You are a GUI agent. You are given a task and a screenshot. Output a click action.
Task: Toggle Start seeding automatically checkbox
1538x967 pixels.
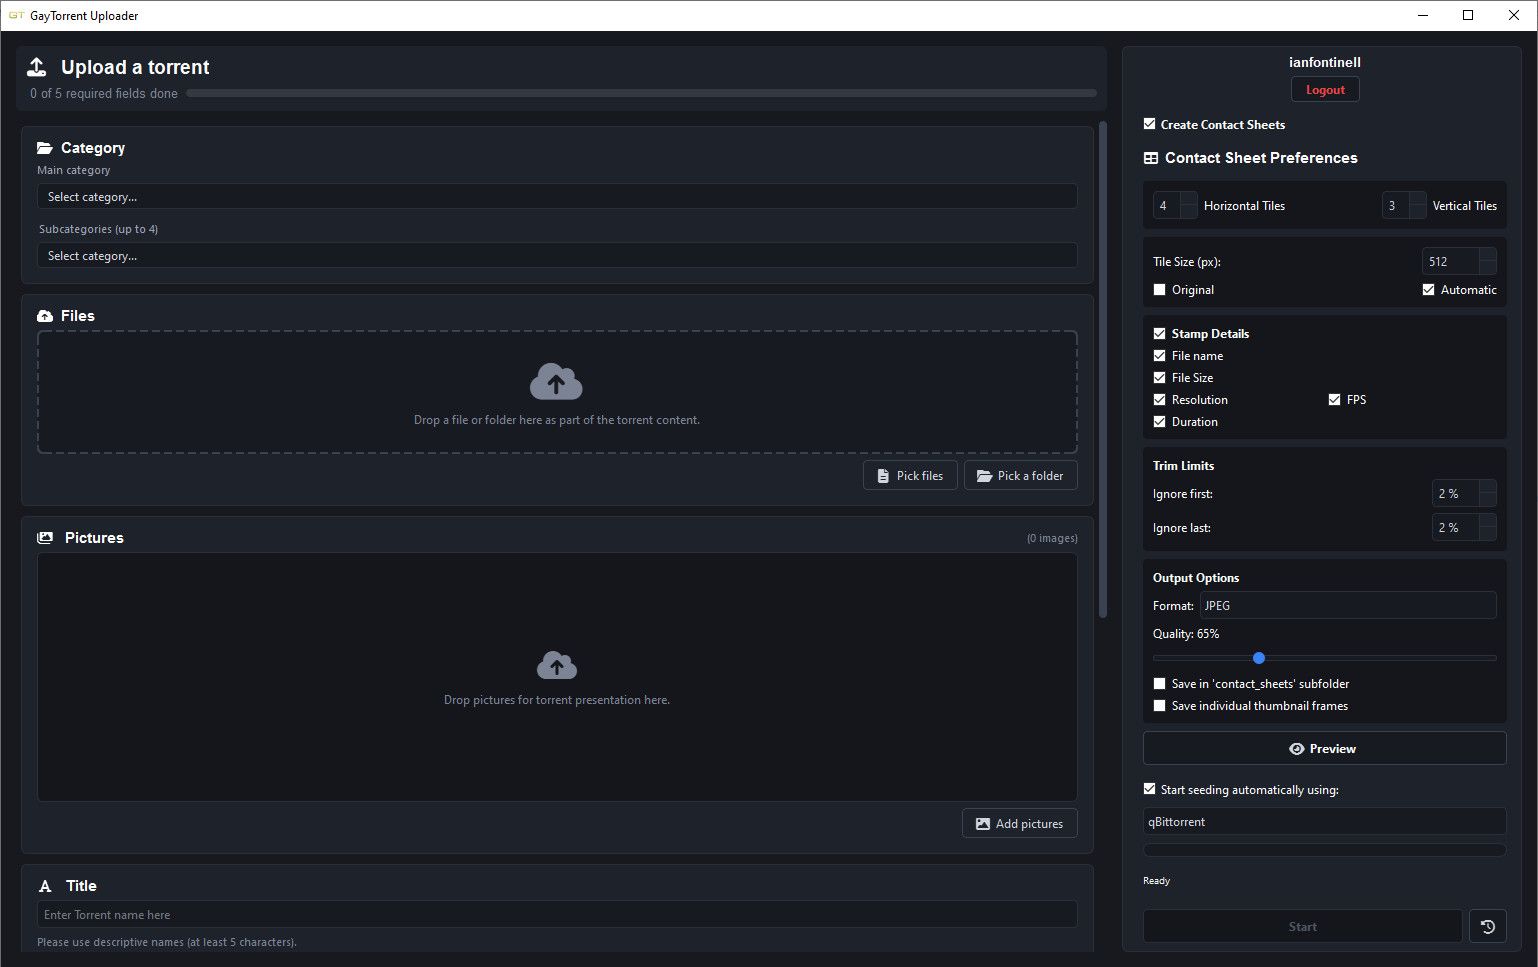tap(1150, 789)
